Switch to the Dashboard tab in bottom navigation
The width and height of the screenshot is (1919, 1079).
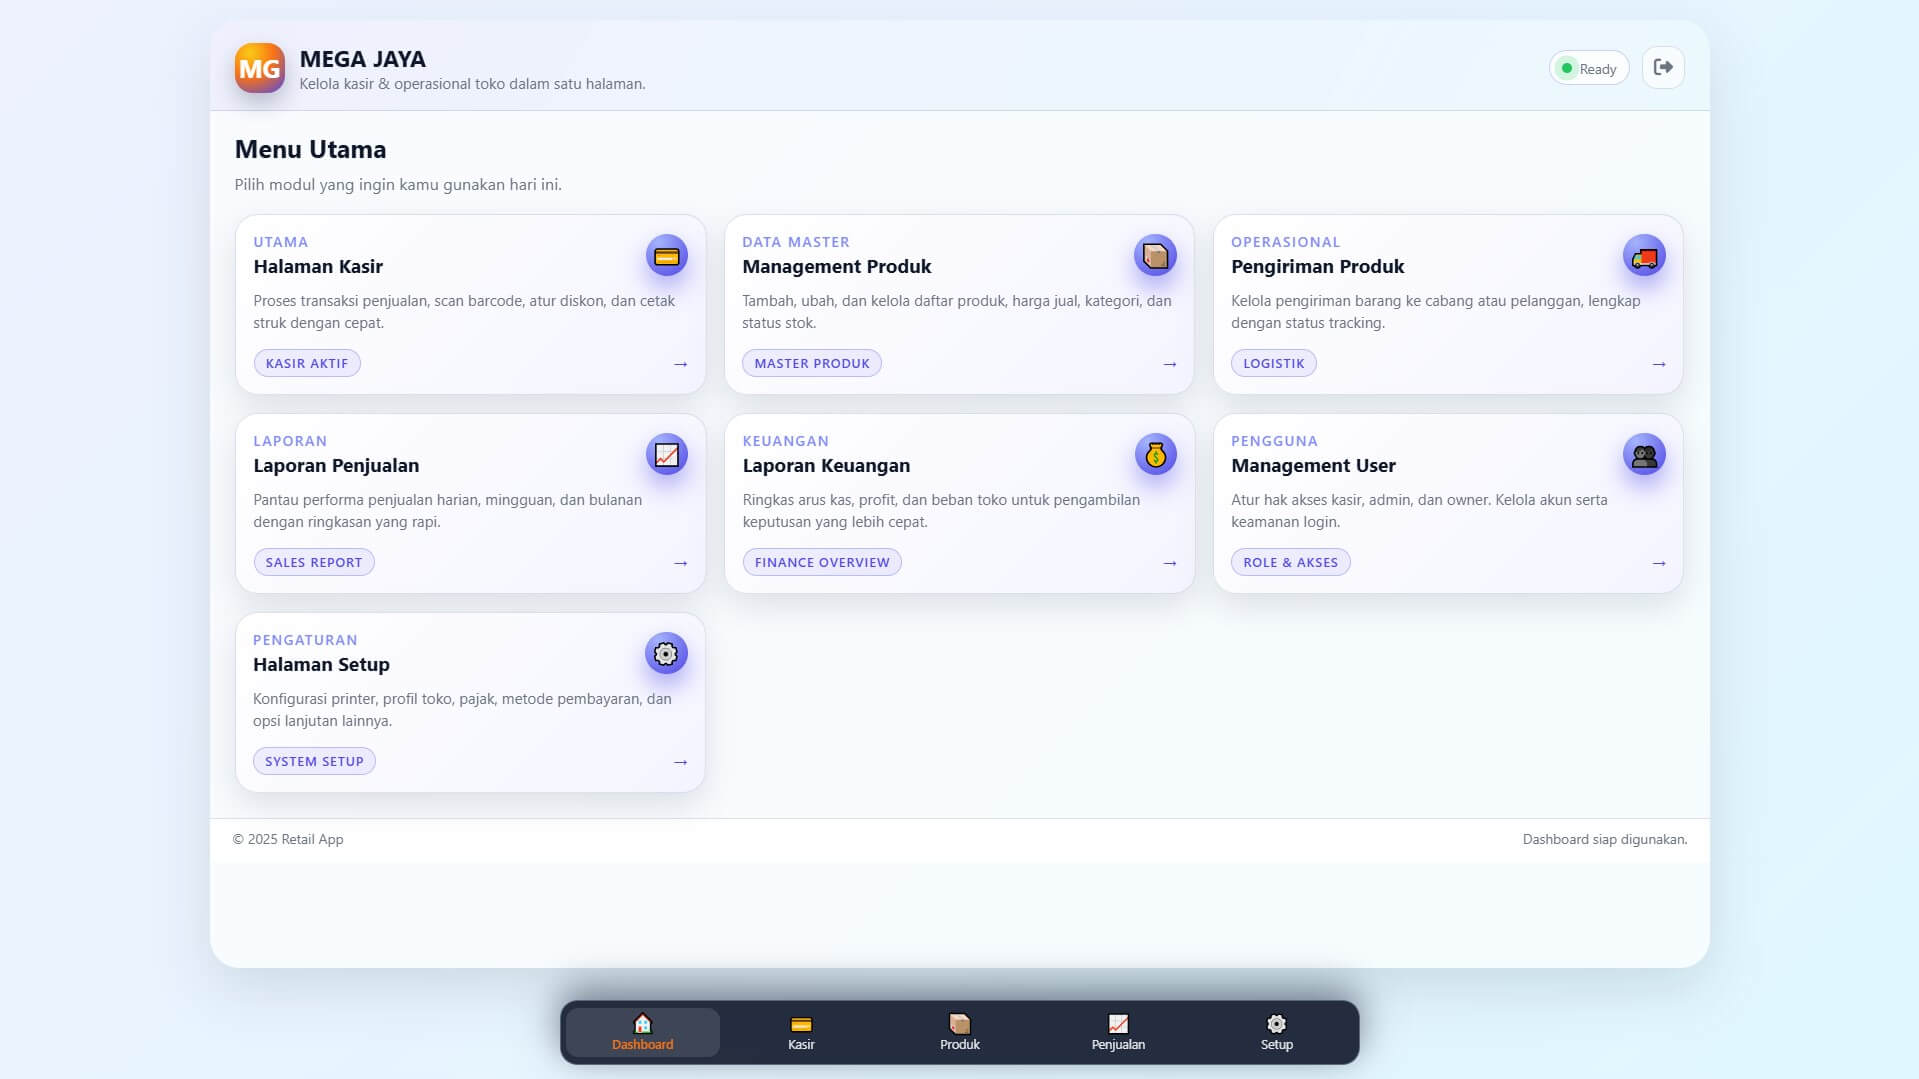[641, 1031]
